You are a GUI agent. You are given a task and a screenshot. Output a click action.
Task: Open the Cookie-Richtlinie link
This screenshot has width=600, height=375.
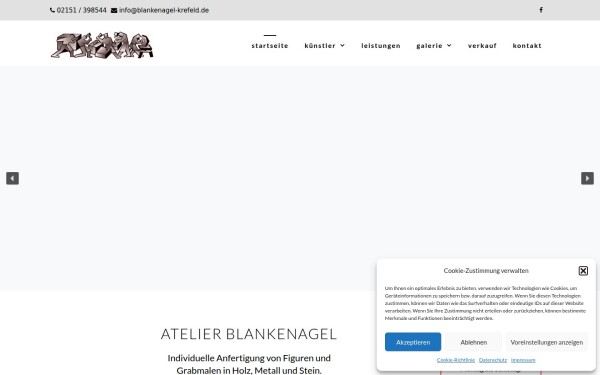click(x=456, y=360)
